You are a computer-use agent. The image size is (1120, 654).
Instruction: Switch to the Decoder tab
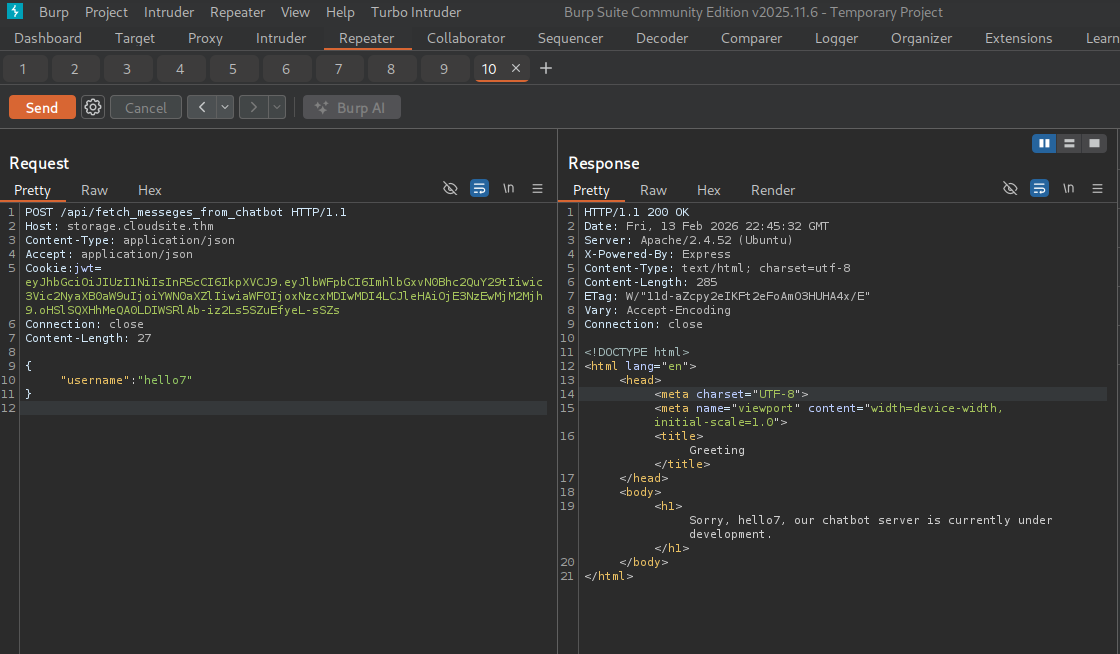(662, 38)
